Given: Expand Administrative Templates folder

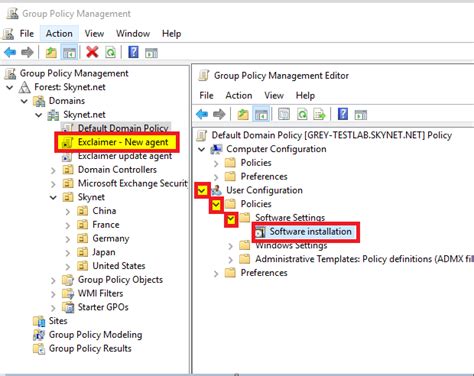Looking at the screenshot, I should [231, 260].
